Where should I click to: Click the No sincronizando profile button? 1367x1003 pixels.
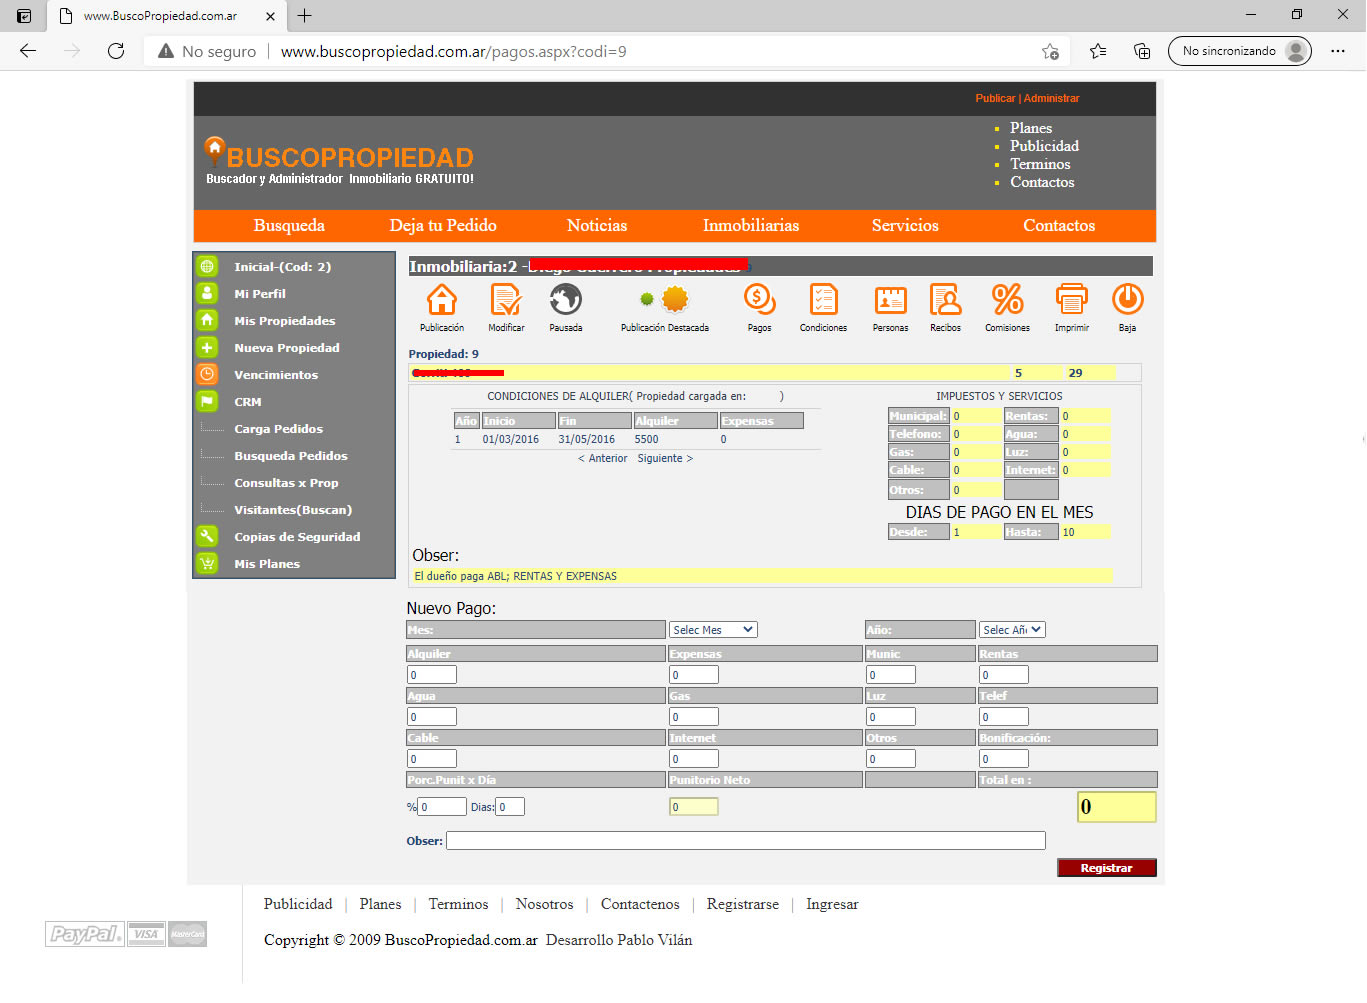(x=1240, y=51)
